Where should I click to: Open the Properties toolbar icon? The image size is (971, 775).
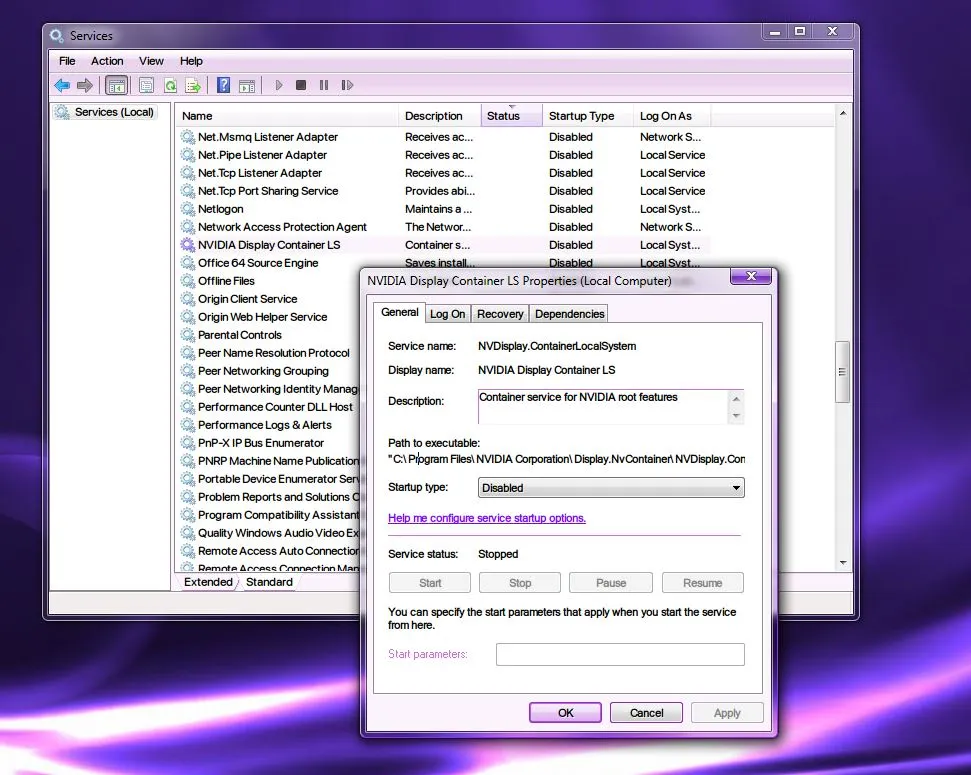coord(146,85)
